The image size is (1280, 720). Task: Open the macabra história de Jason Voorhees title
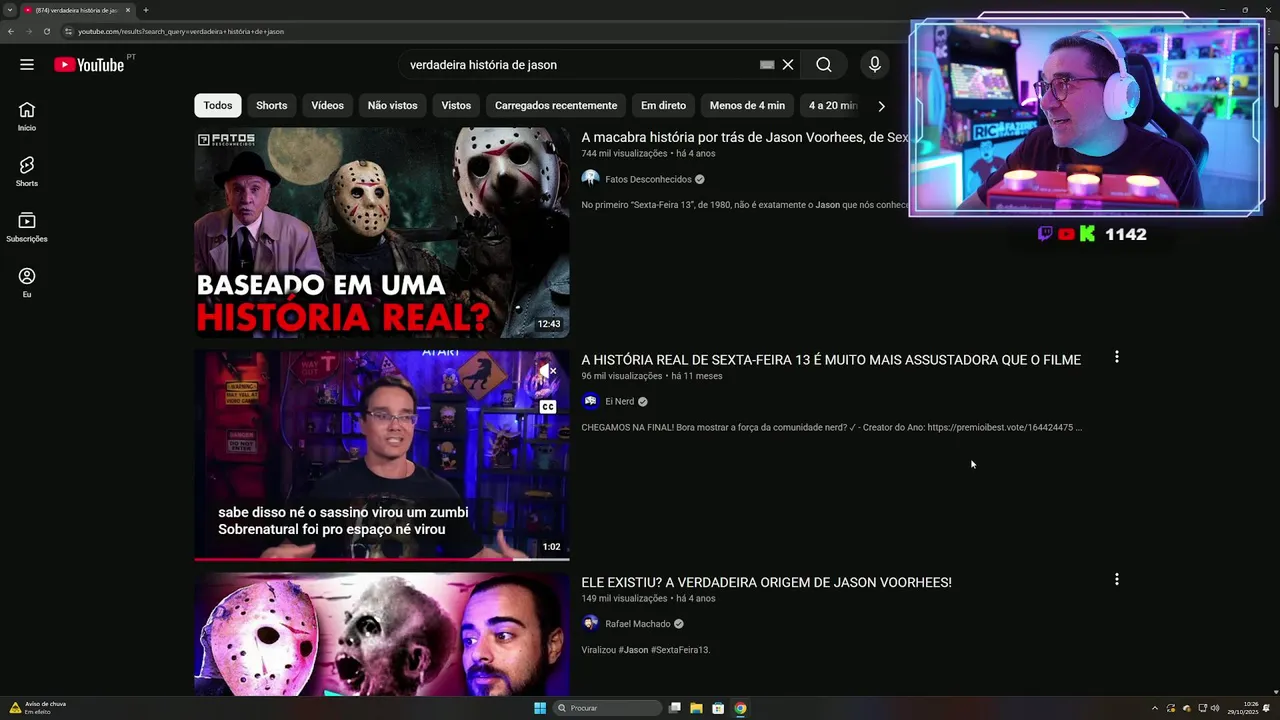745,137
